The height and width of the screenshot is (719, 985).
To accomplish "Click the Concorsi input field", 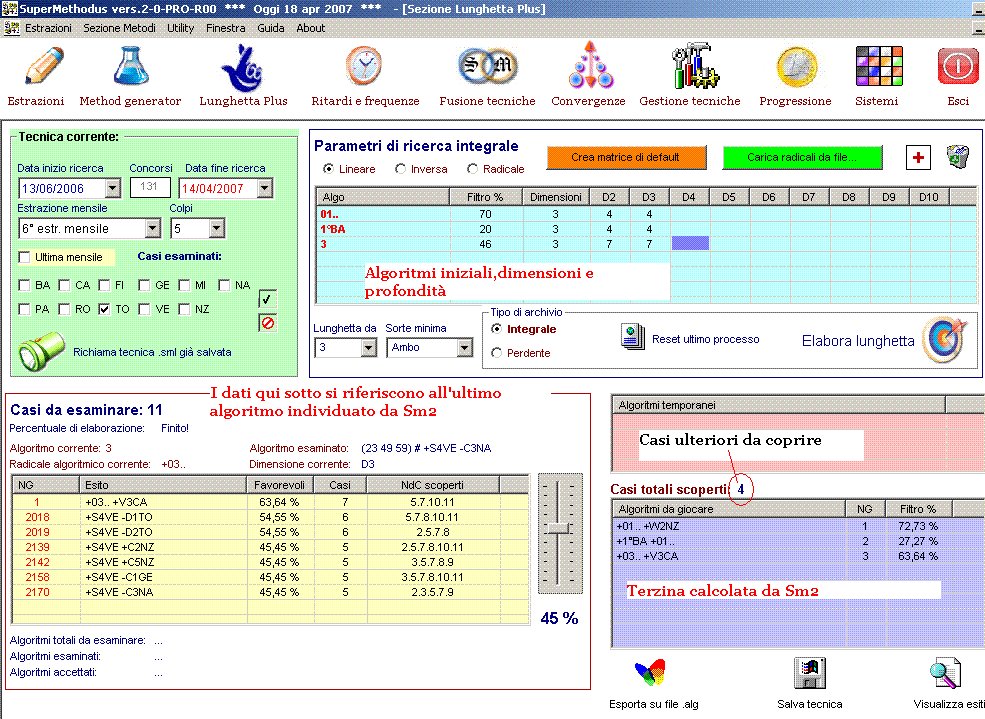I will tap(150, 187).
